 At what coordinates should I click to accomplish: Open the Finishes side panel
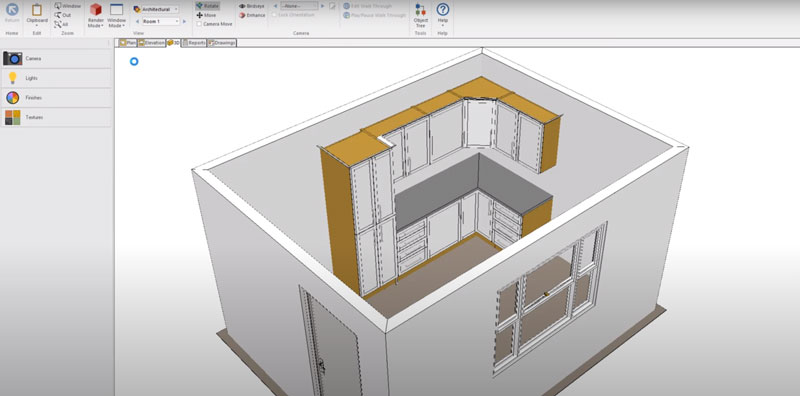[56, 97]
